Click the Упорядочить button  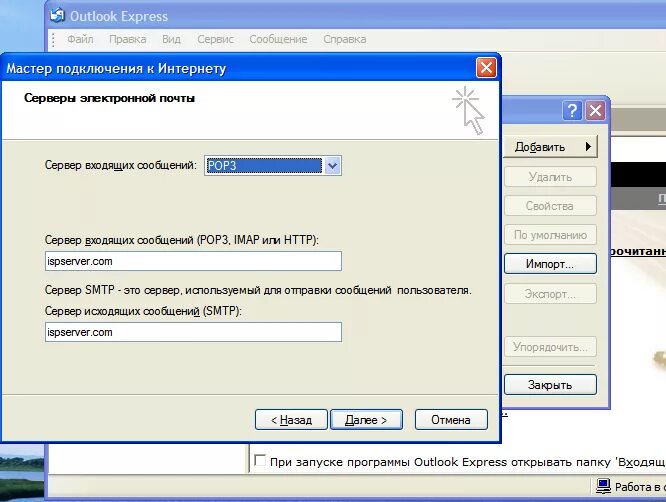550,347
